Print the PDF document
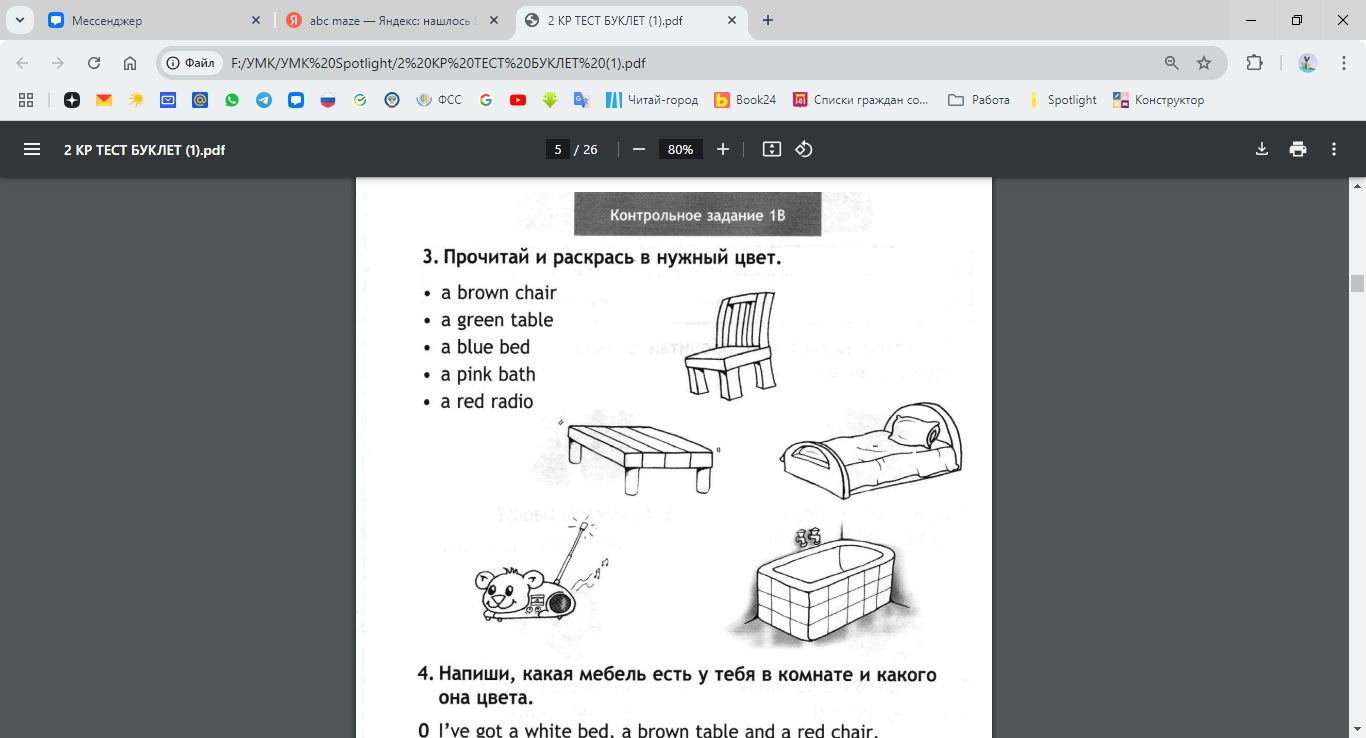 click(x=1298, y=149)
